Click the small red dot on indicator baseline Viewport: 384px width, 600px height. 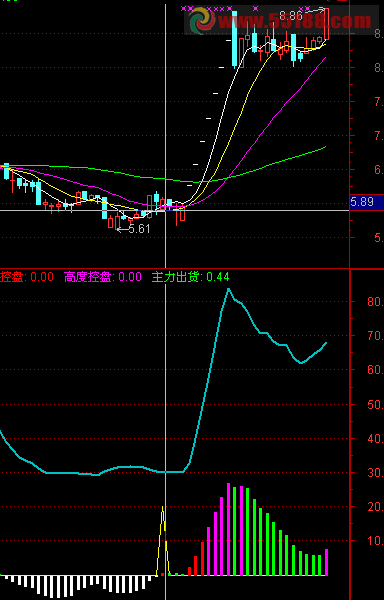click(162, 574)
